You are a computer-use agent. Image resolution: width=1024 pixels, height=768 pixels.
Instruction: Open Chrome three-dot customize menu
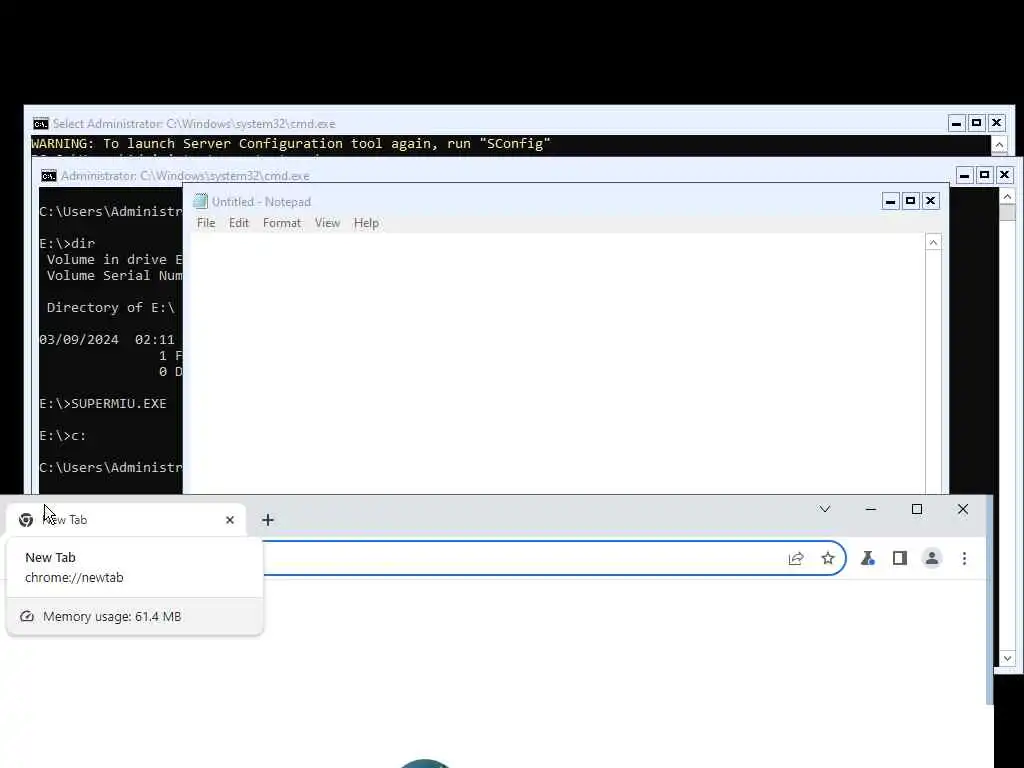(965, 558)
